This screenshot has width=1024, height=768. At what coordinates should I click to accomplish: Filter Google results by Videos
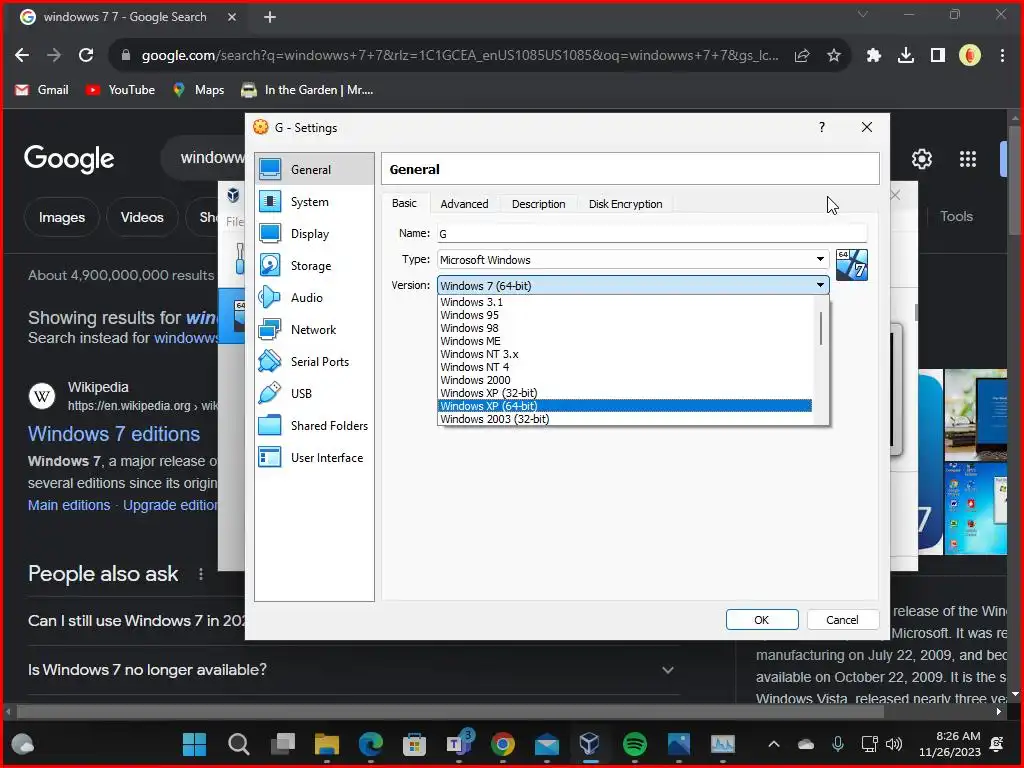tap(142, 217)
